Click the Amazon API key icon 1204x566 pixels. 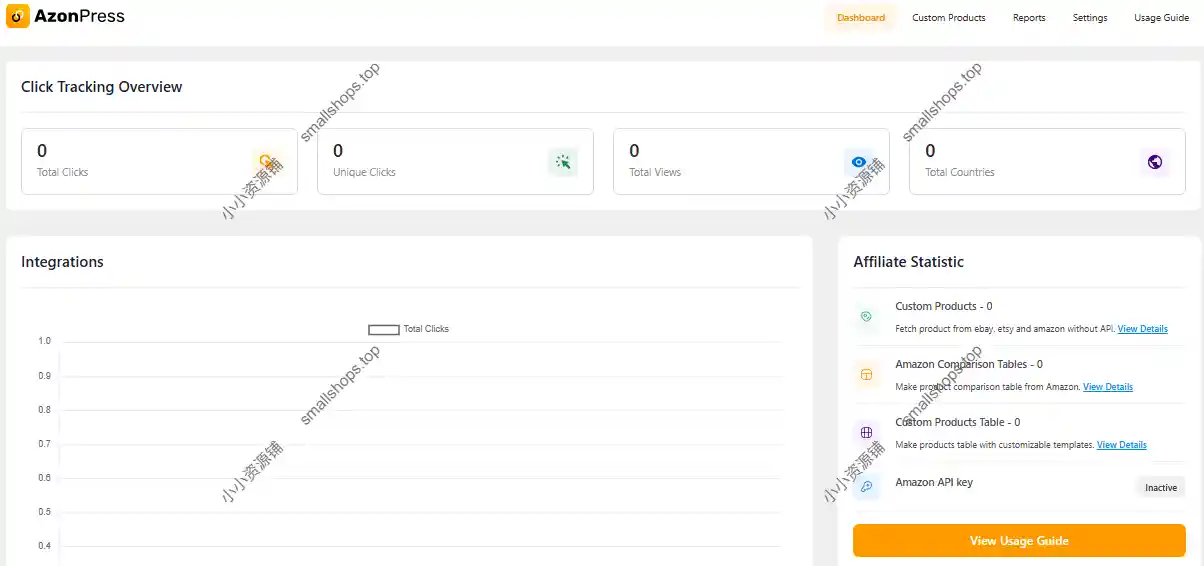click(x=866, y=487)
